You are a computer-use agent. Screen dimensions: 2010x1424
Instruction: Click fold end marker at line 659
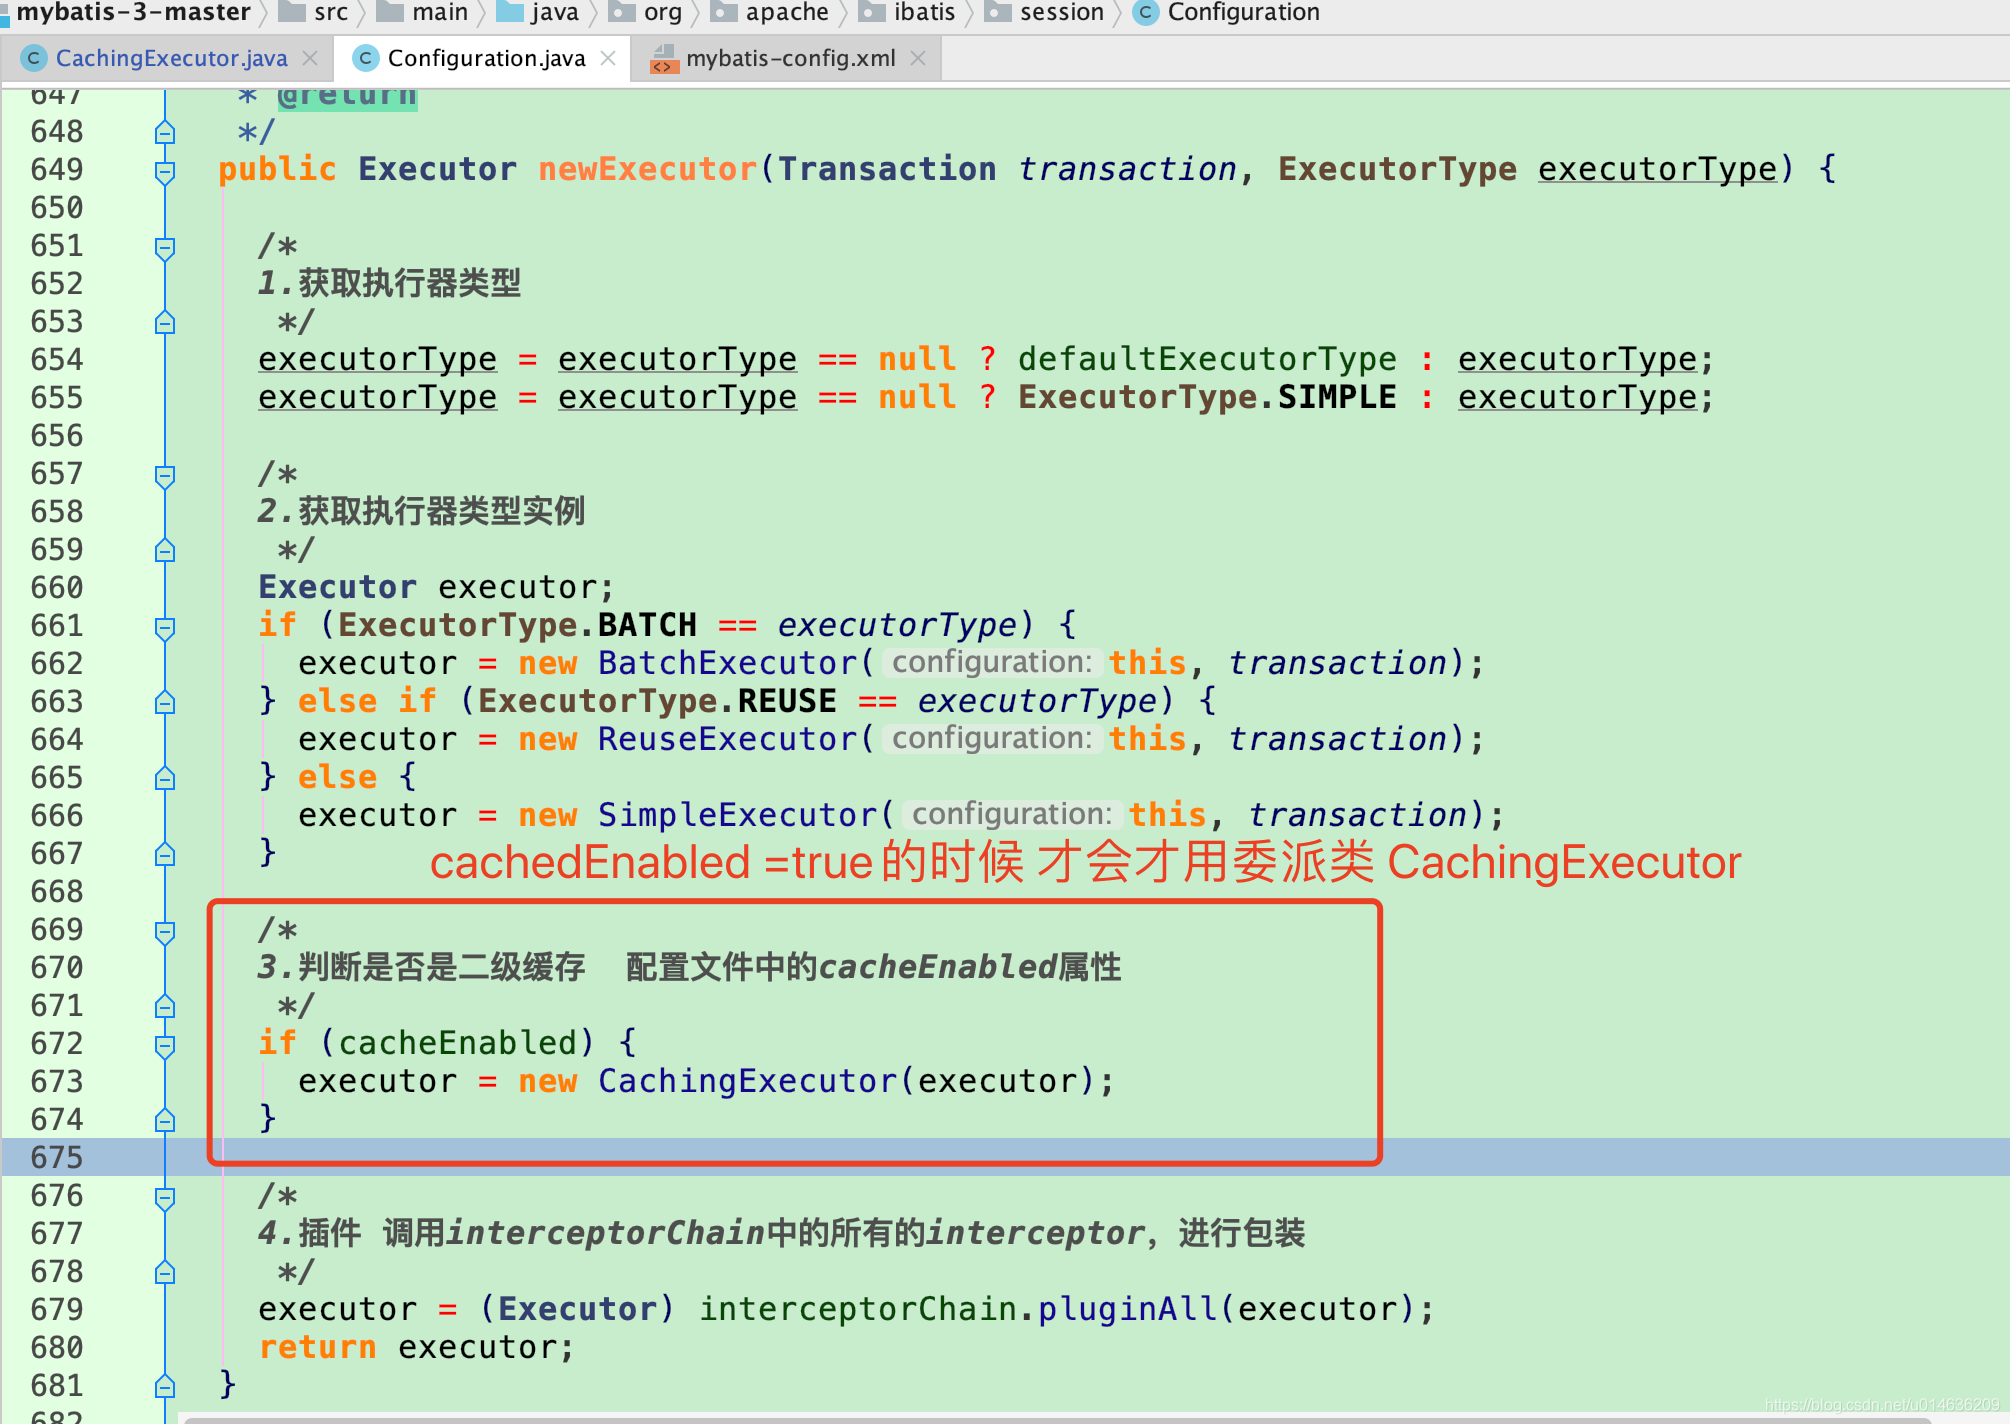click(165, 550)
